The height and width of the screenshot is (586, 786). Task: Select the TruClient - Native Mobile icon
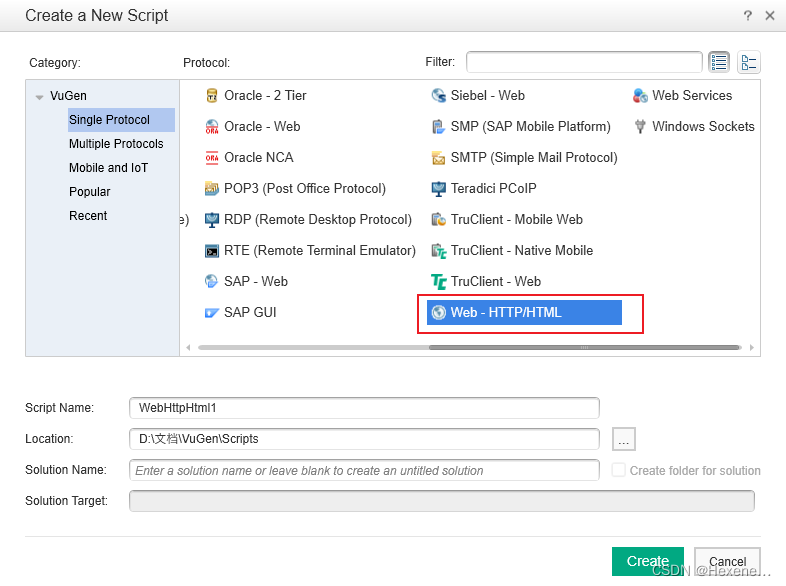439,251
